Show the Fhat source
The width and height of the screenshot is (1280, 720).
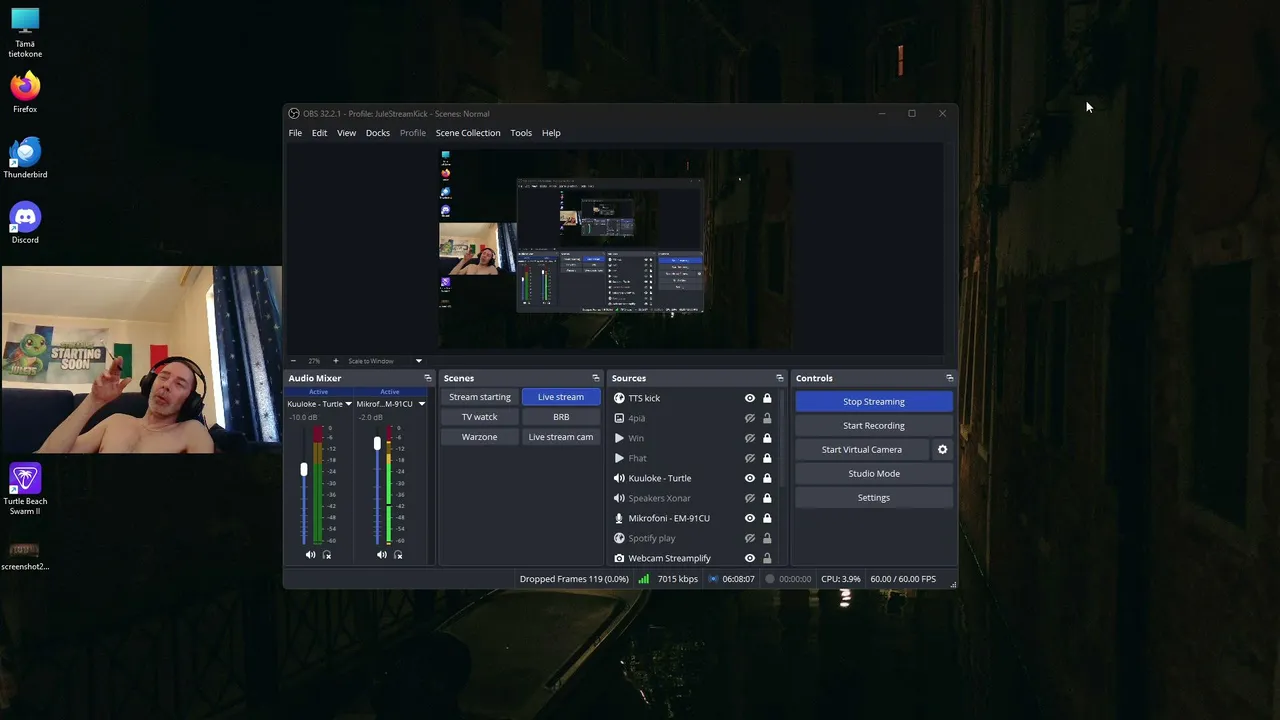749,458
